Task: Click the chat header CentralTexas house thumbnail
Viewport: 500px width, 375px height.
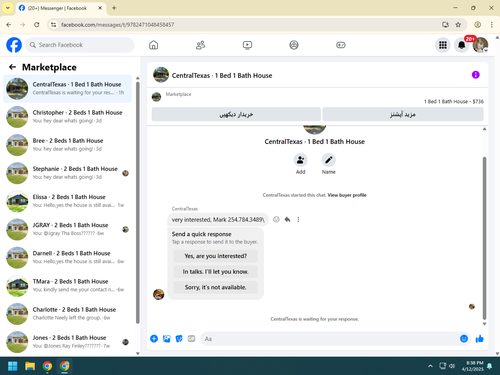Action: pos(161,75)
